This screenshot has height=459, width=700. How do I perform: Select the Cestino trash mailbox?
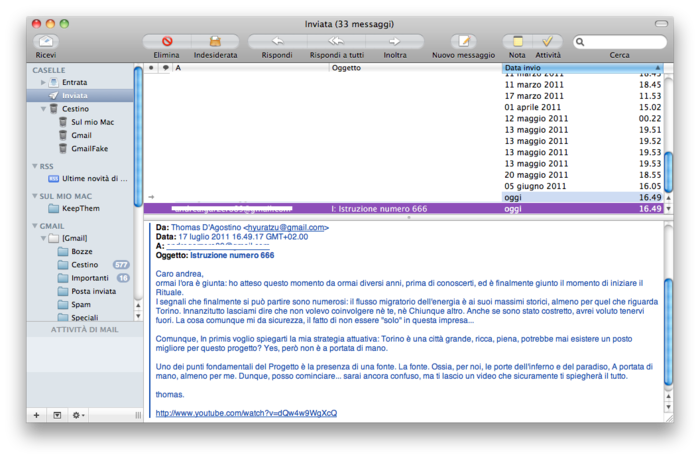coord(75,108)
